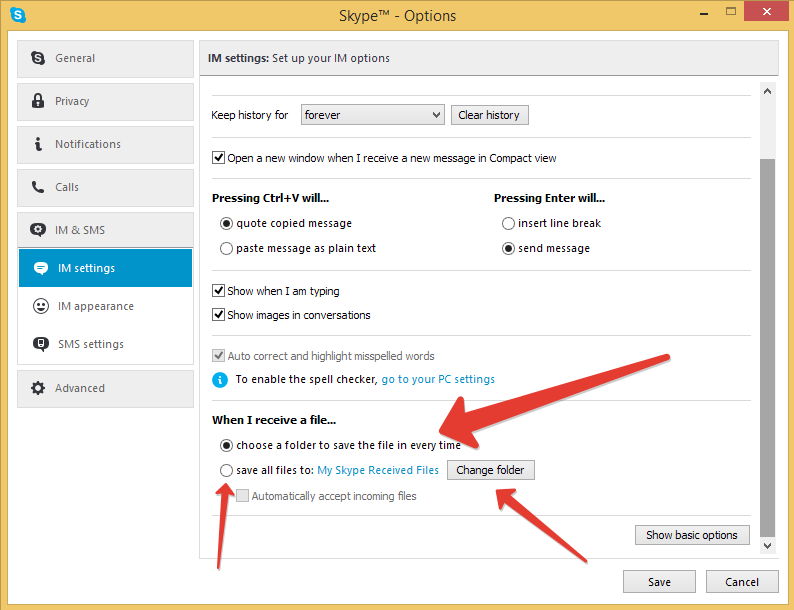Click the Privacy padlock icon

tap(38, 101)
